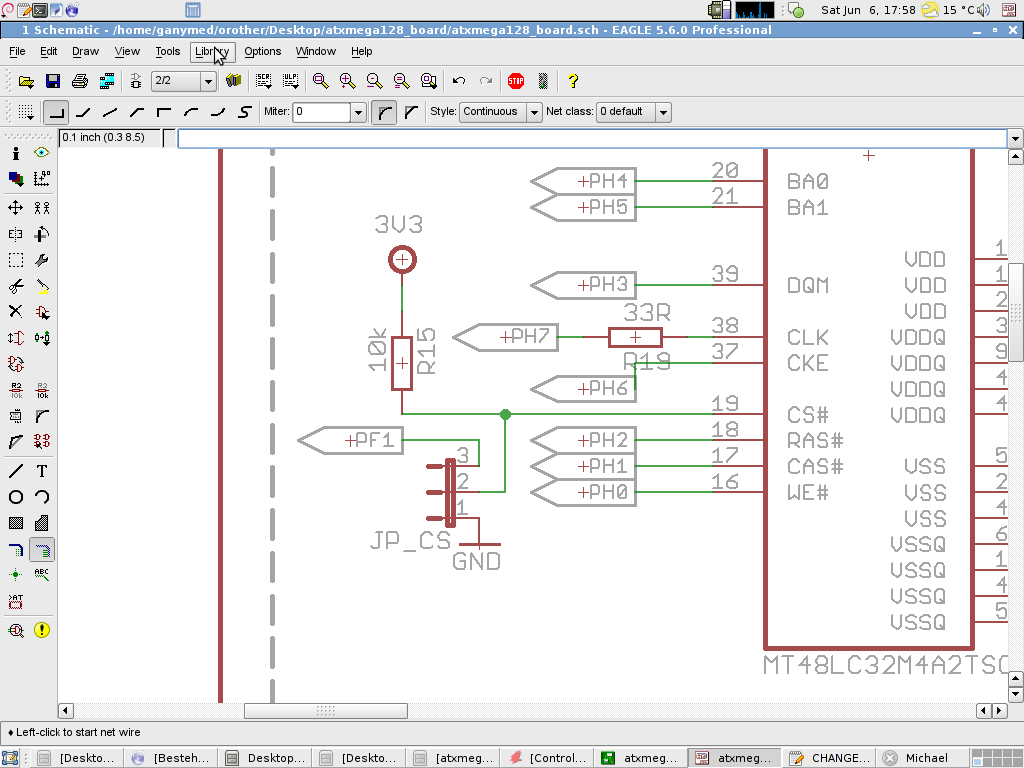Click the zoom-to-fit magnifier icon
The width and height of the screenshot is (1024, 768).
point(320,81)
